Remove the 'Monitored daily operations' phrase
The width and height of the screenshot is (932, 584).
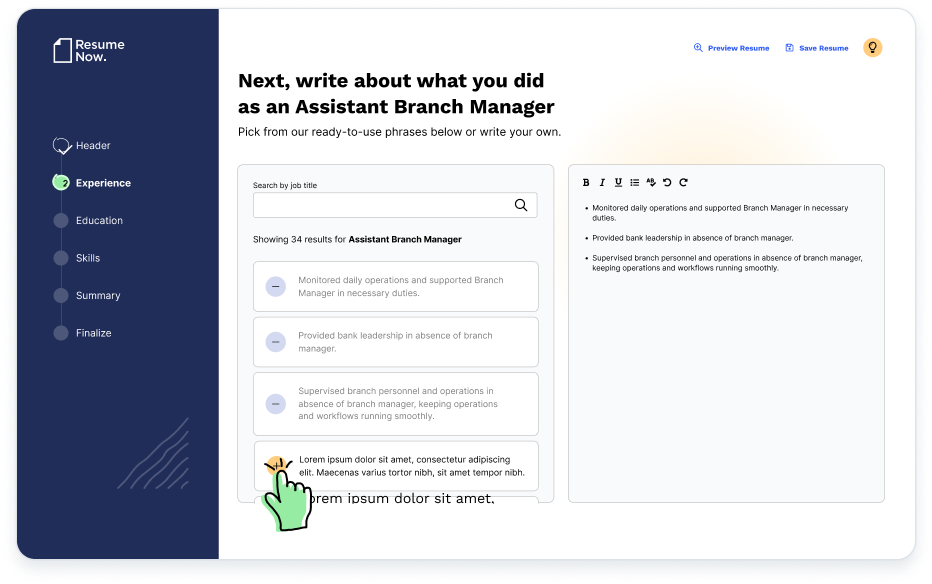(275, 287)
